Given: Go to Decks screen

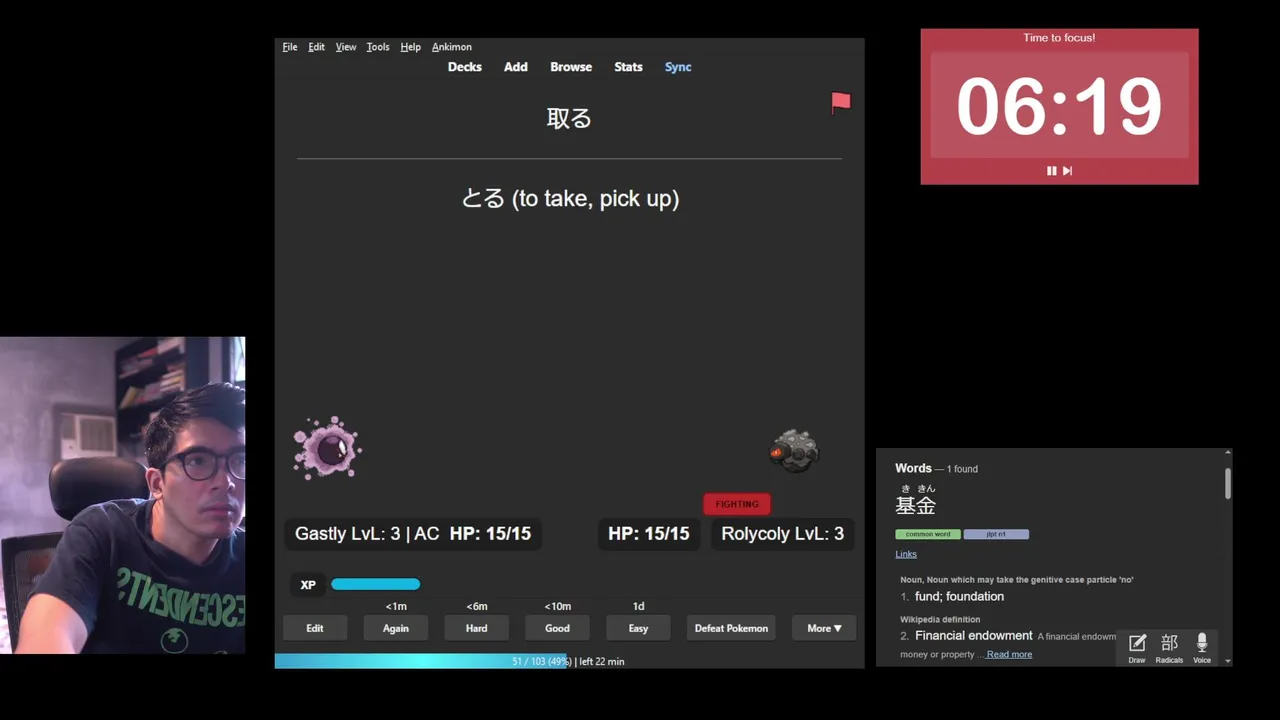Looking at the screenshot, I should tap(465, 67).
